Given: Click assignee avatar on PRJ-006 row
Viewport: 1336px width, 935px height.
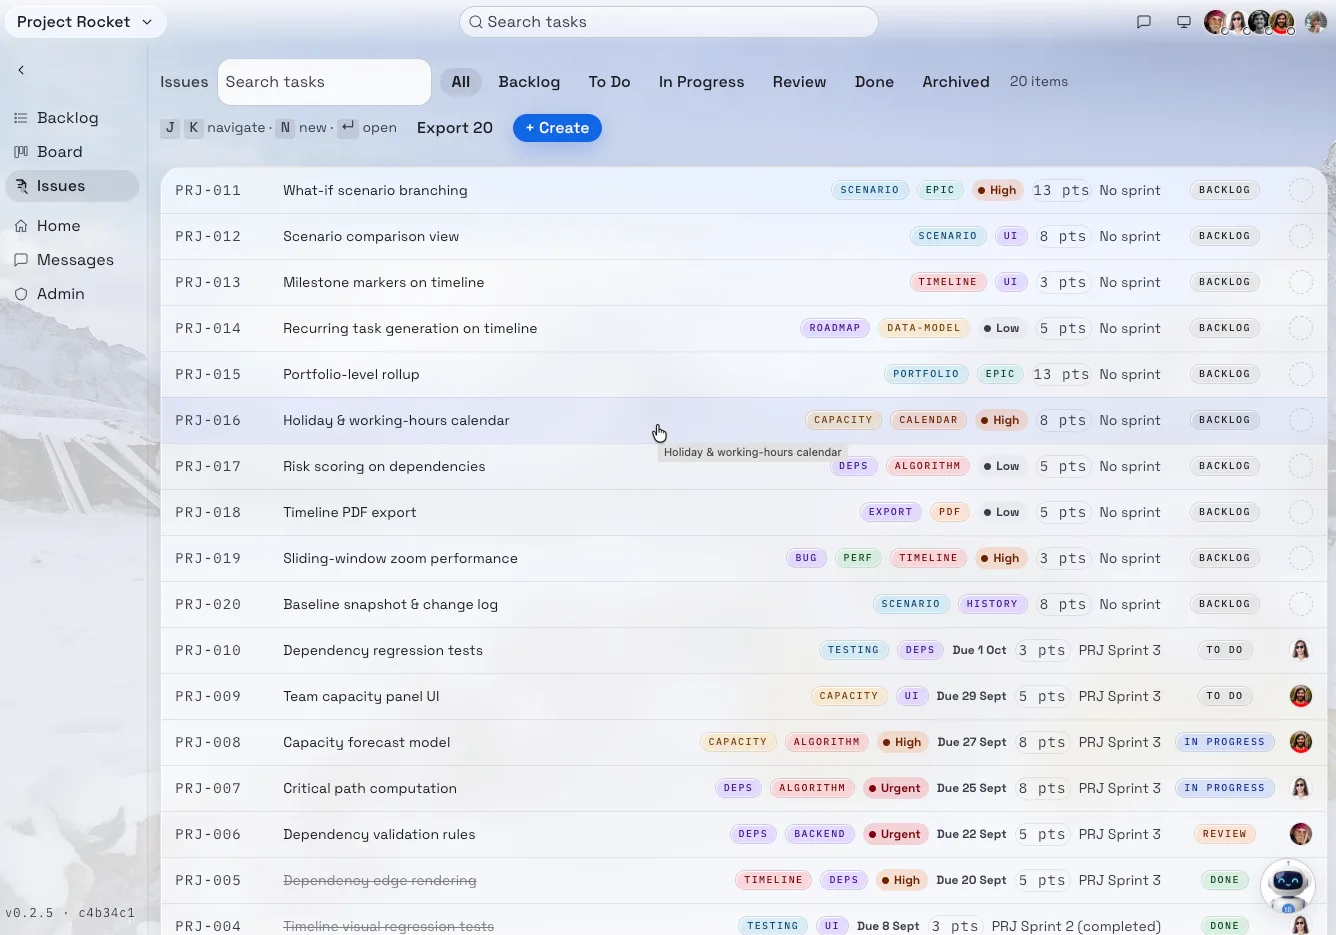Looking at the screenshot, I should 1301,834.
